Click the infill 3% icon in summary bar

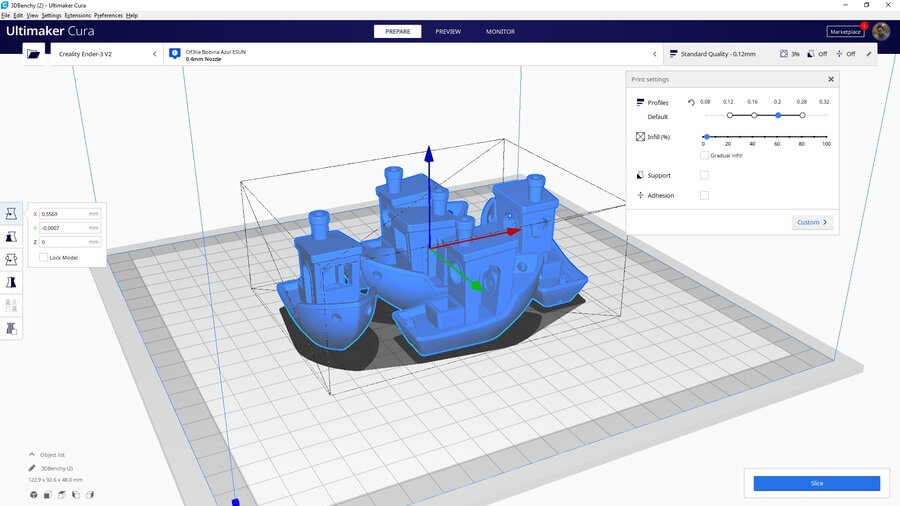[x=784, y=54]
